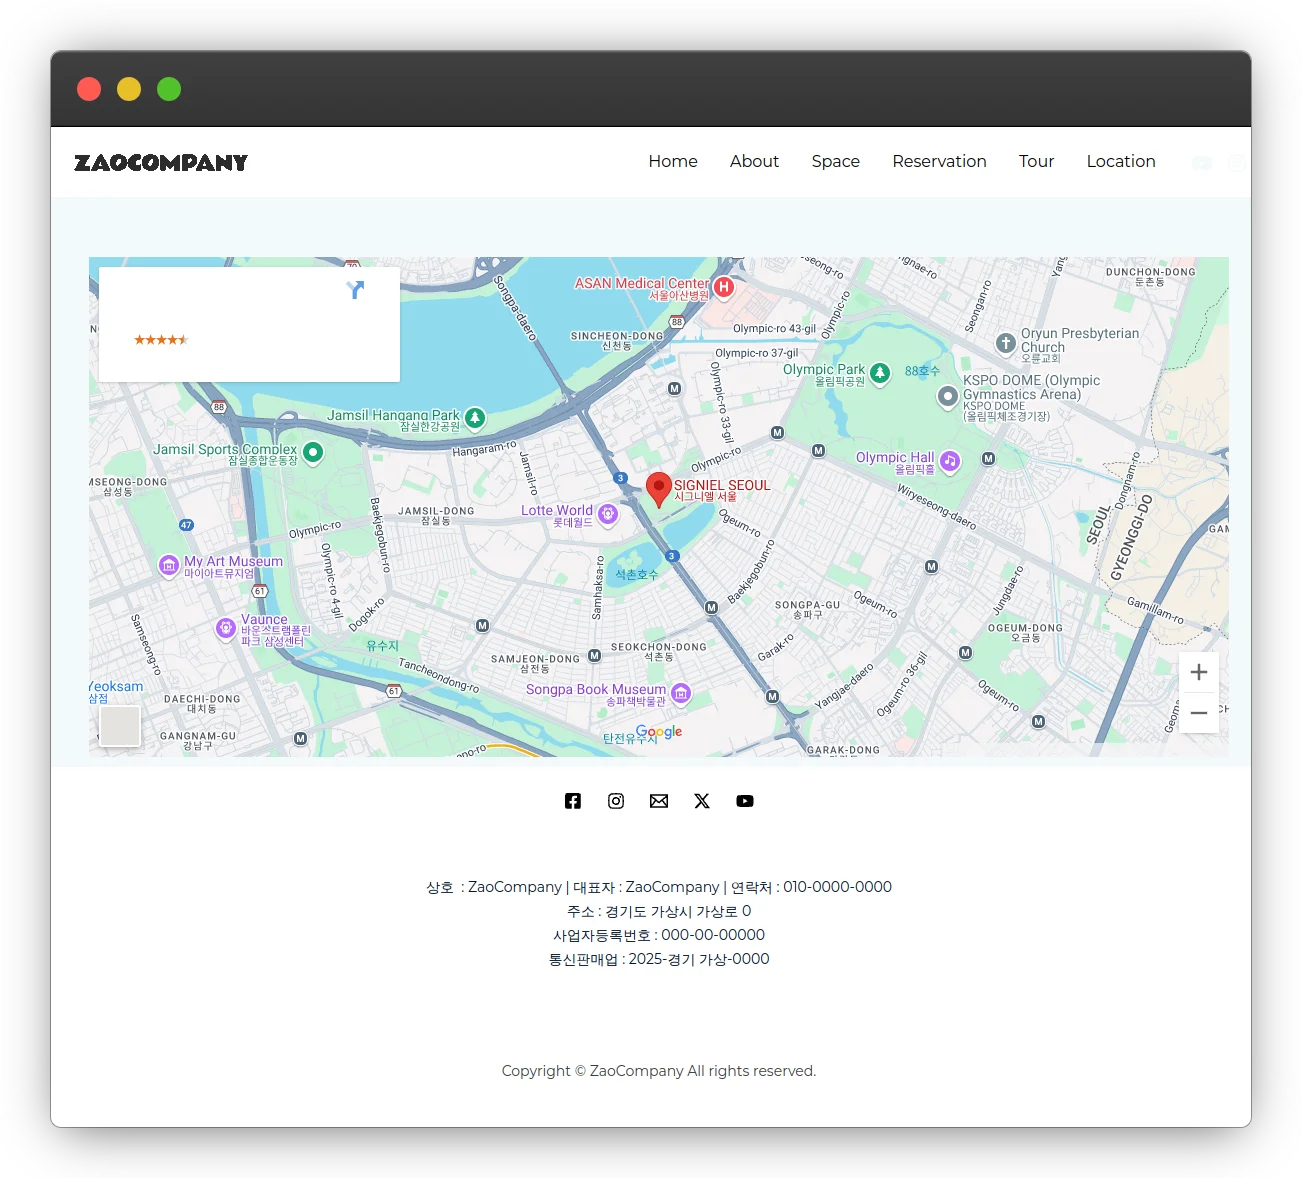
Task: Select the Vaunce trampoline park marker
Action: [x=226, y=628]
